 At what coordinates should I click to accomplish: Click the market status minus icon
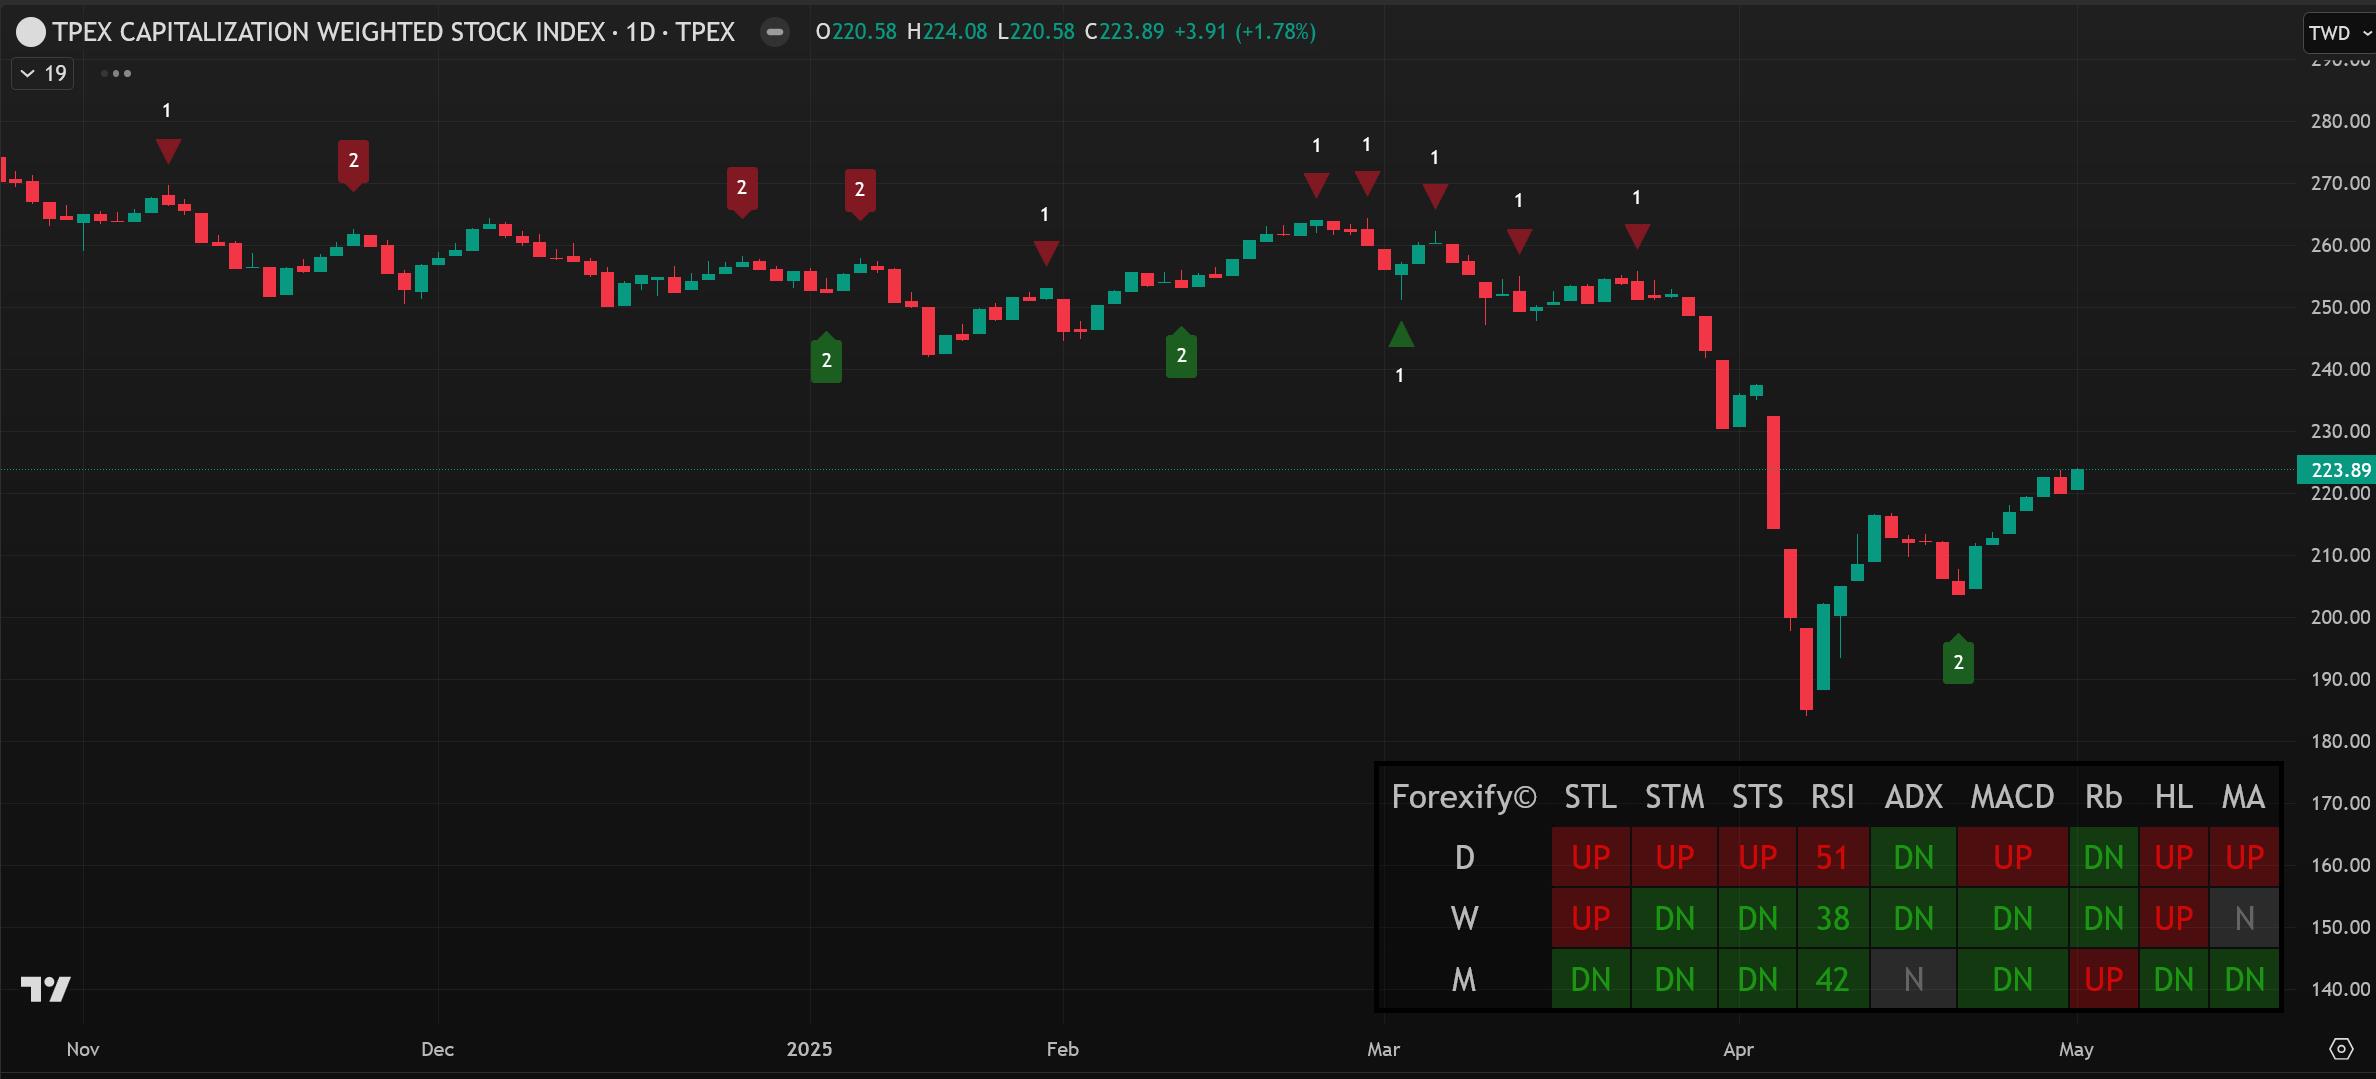[x=774, y=32]
